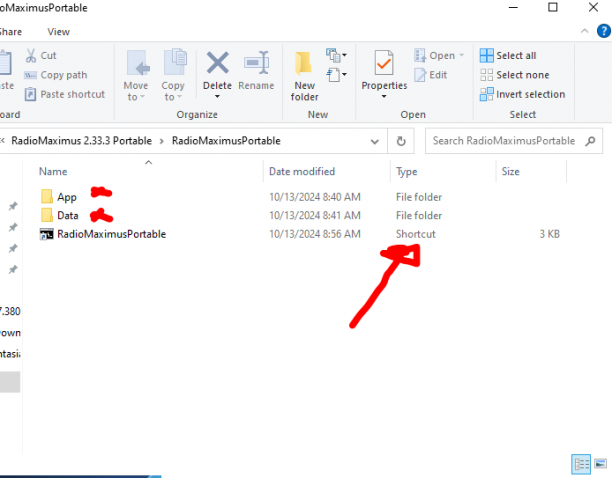Viewport: 612px width, 478px height.
Task: Click the RadioMaximusPortable shortcut icon
Action: point(46,234)
